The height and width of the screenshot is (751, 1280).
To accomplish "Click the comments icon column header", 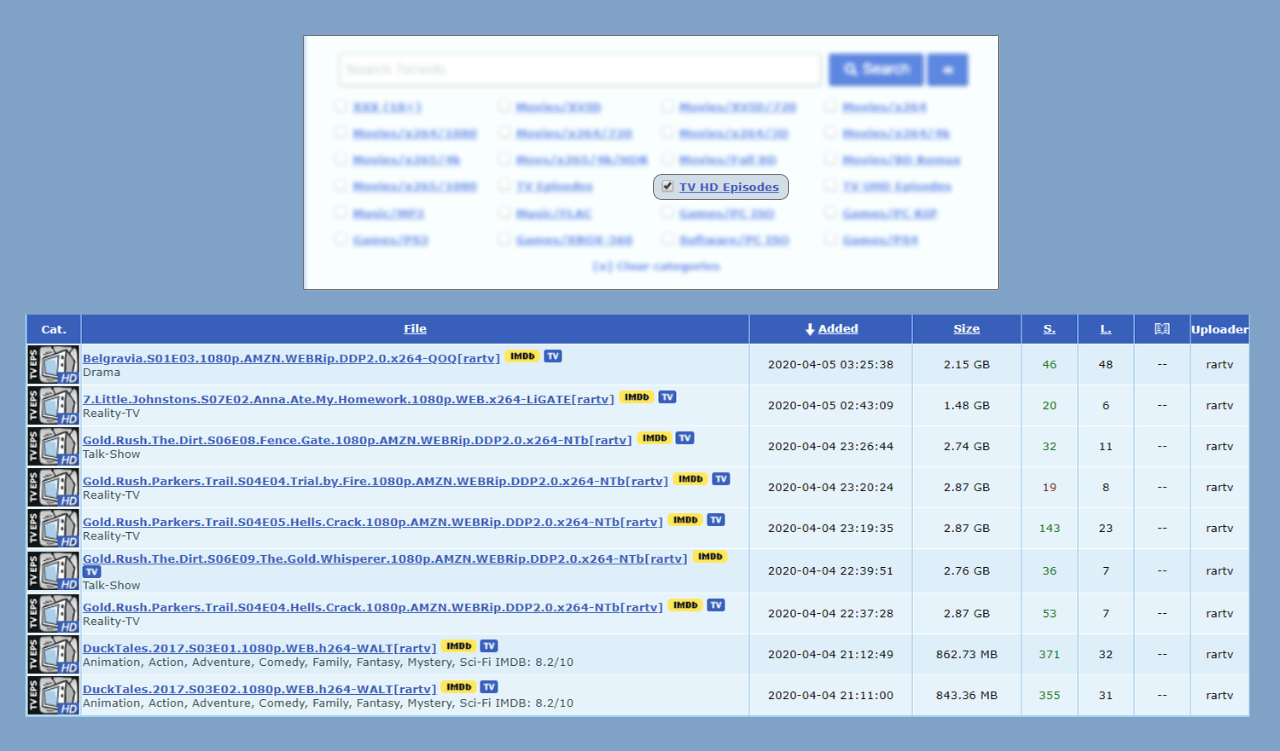I will coord(1162,329).
